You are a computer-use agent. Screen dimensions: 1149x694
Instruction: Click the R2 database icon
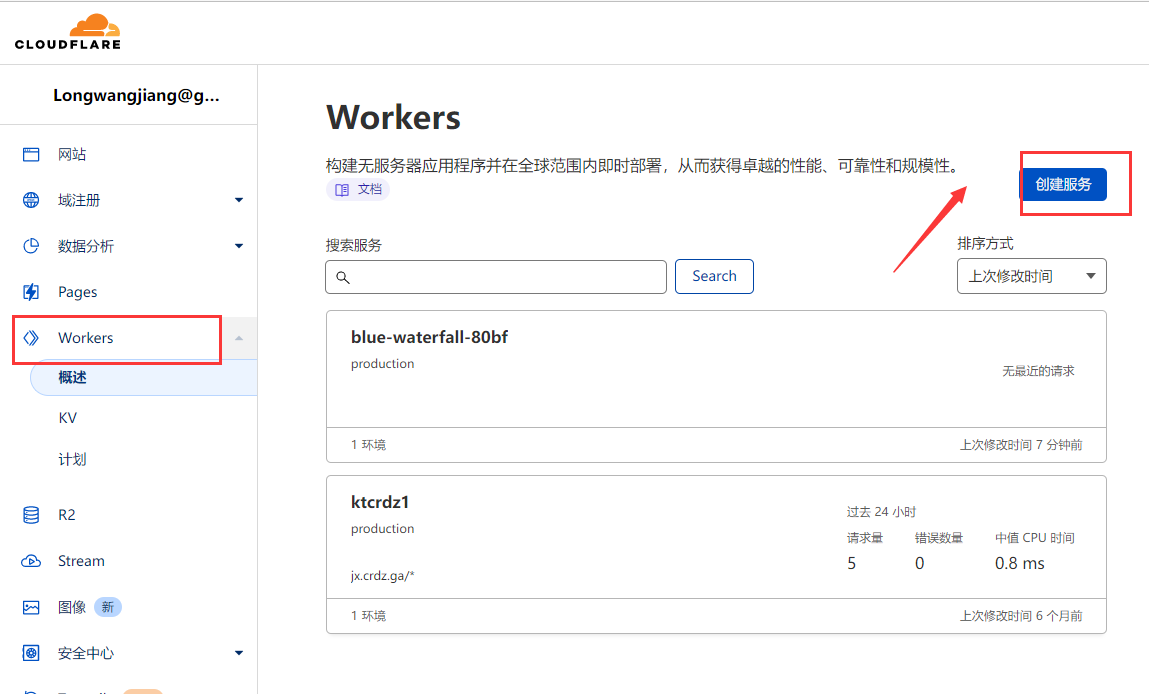[31, 515]
